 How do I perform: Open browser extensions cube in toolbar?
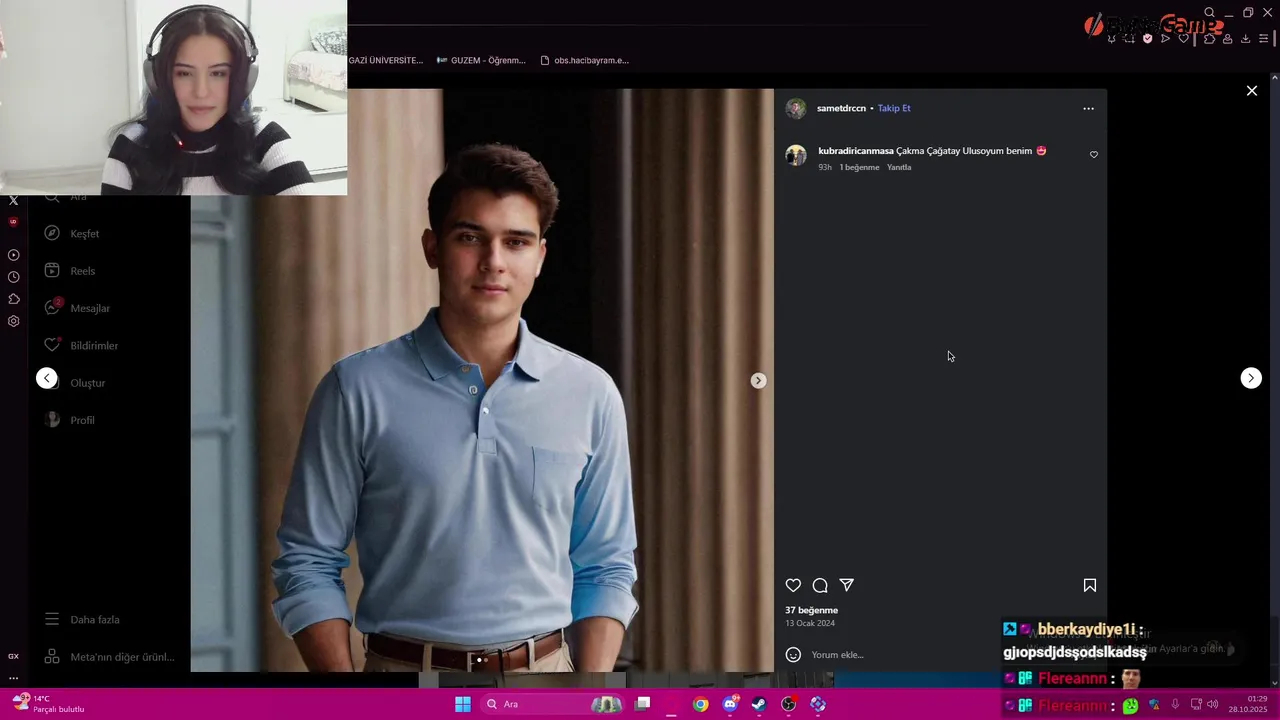(x=1209, y=38)
